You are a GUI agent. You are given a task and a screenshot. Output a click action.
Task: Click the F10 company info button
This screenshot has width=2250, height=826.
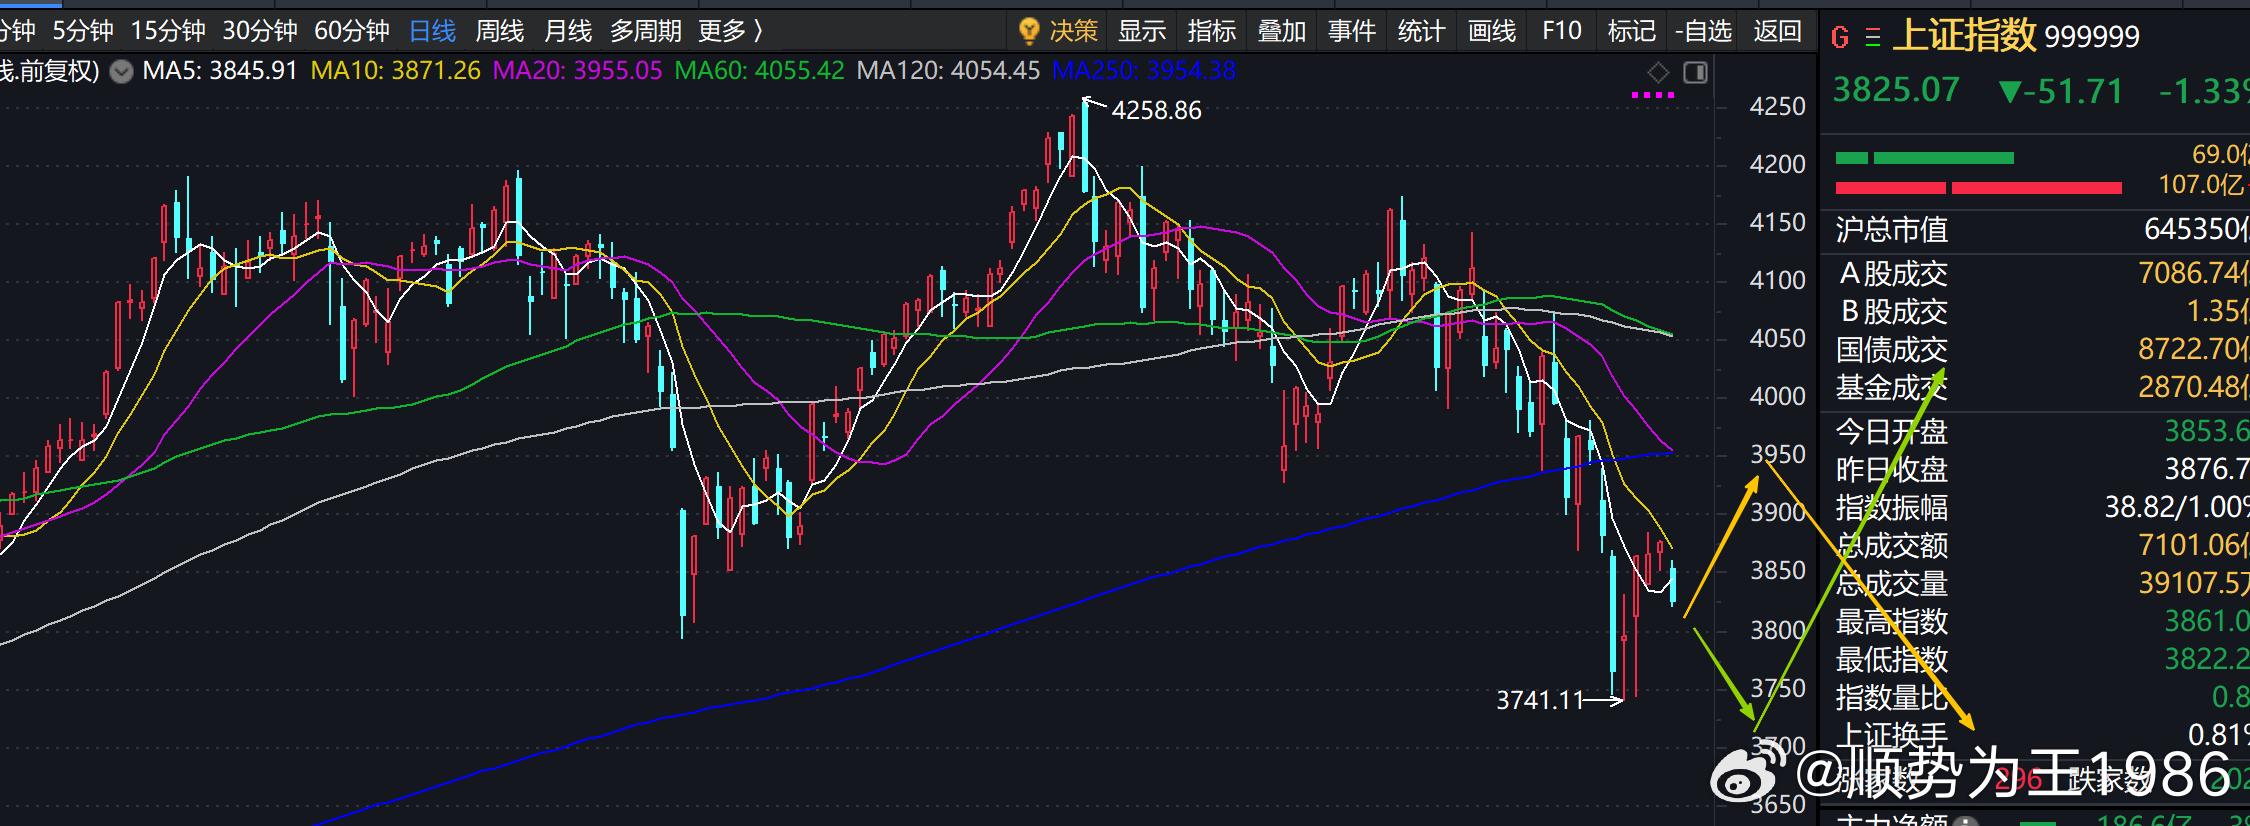coord(1562,31)
